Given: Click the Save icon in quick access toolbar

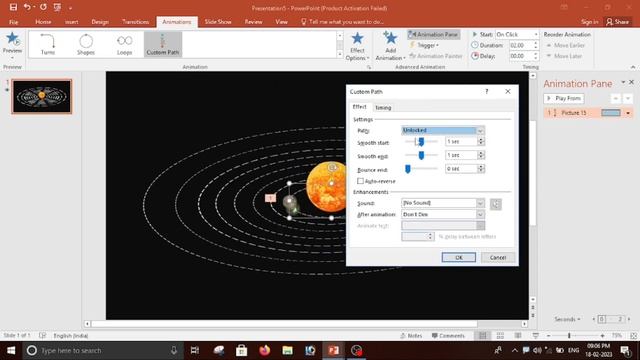Looking at the screenshot, I should [13, 7].
